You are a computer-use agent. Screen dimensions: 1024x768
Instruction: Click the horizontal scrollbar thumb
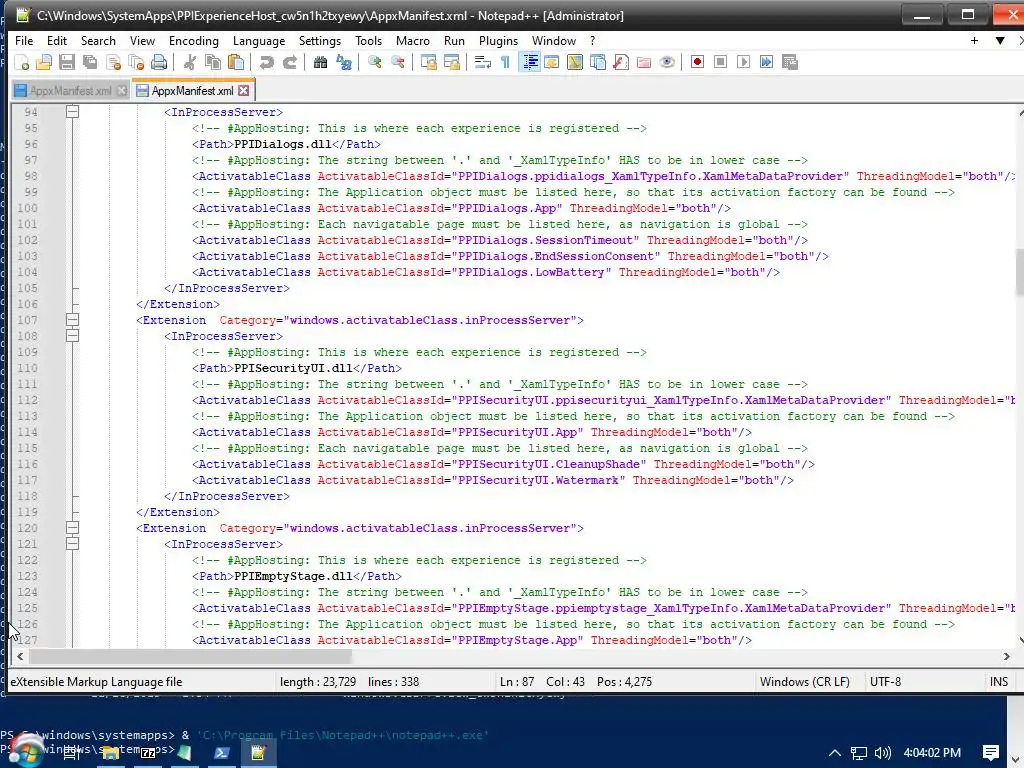pos(190,656)
